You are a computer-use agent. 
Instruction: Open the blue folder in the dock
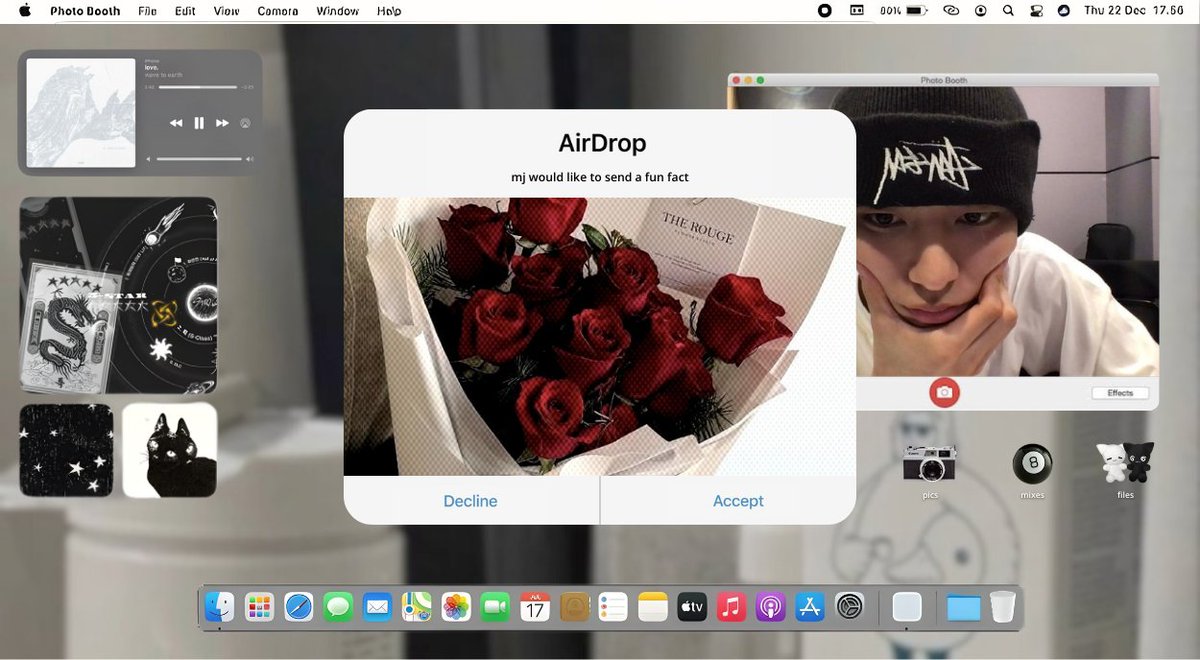click(963, 607)
